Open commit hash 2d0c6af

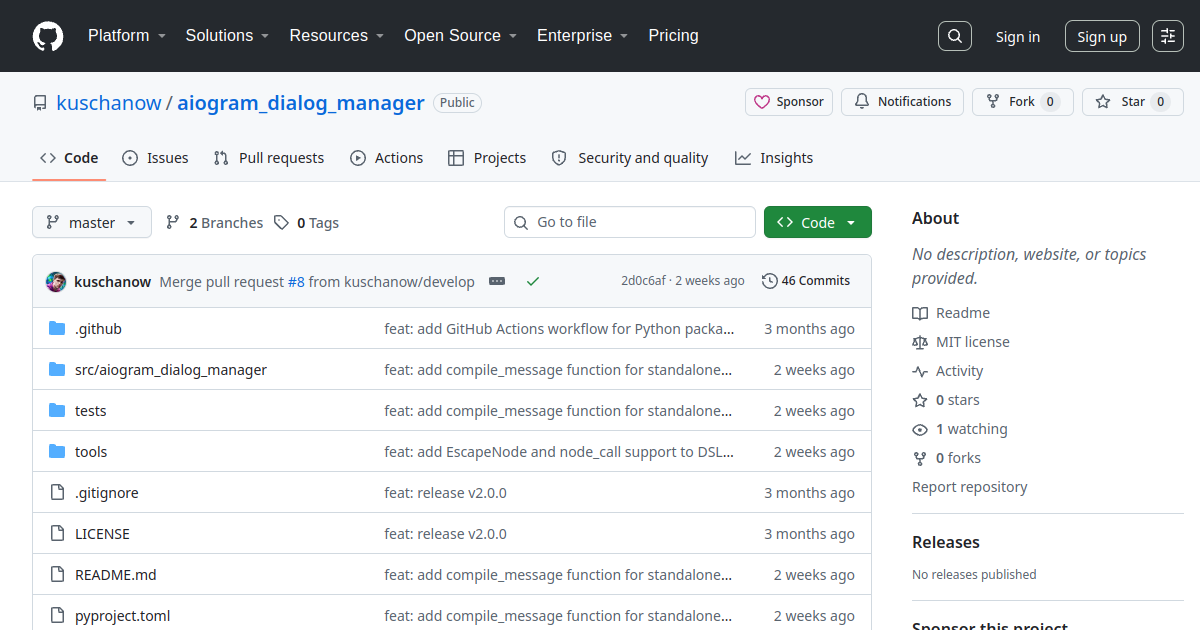[644, 281]
